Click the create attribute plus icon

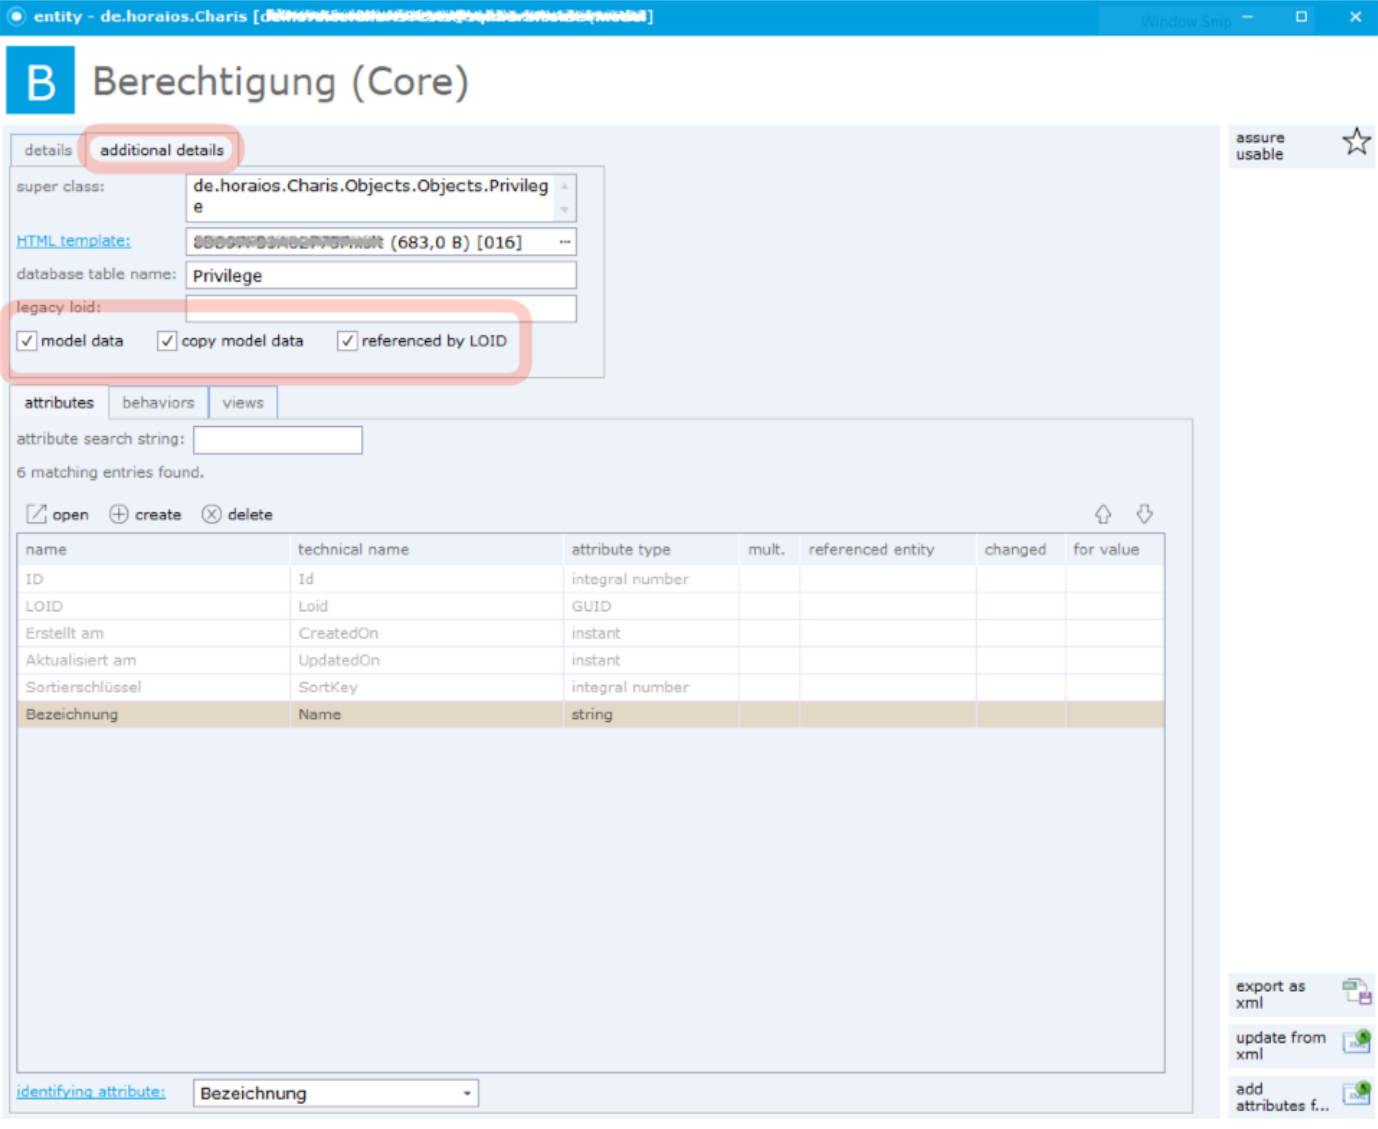119,514
